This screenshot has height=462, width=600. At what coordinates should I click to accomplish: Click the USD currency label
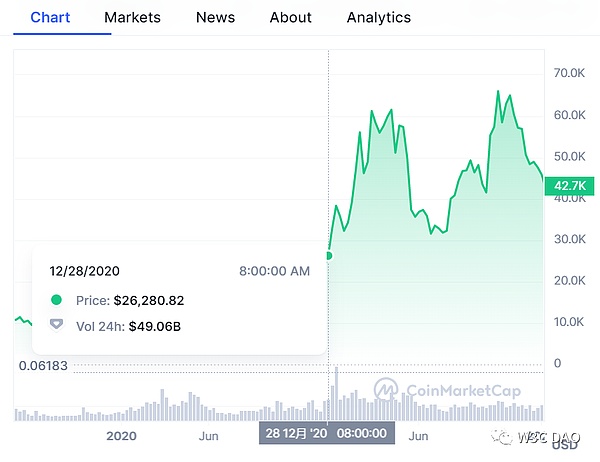pos(566,446)
